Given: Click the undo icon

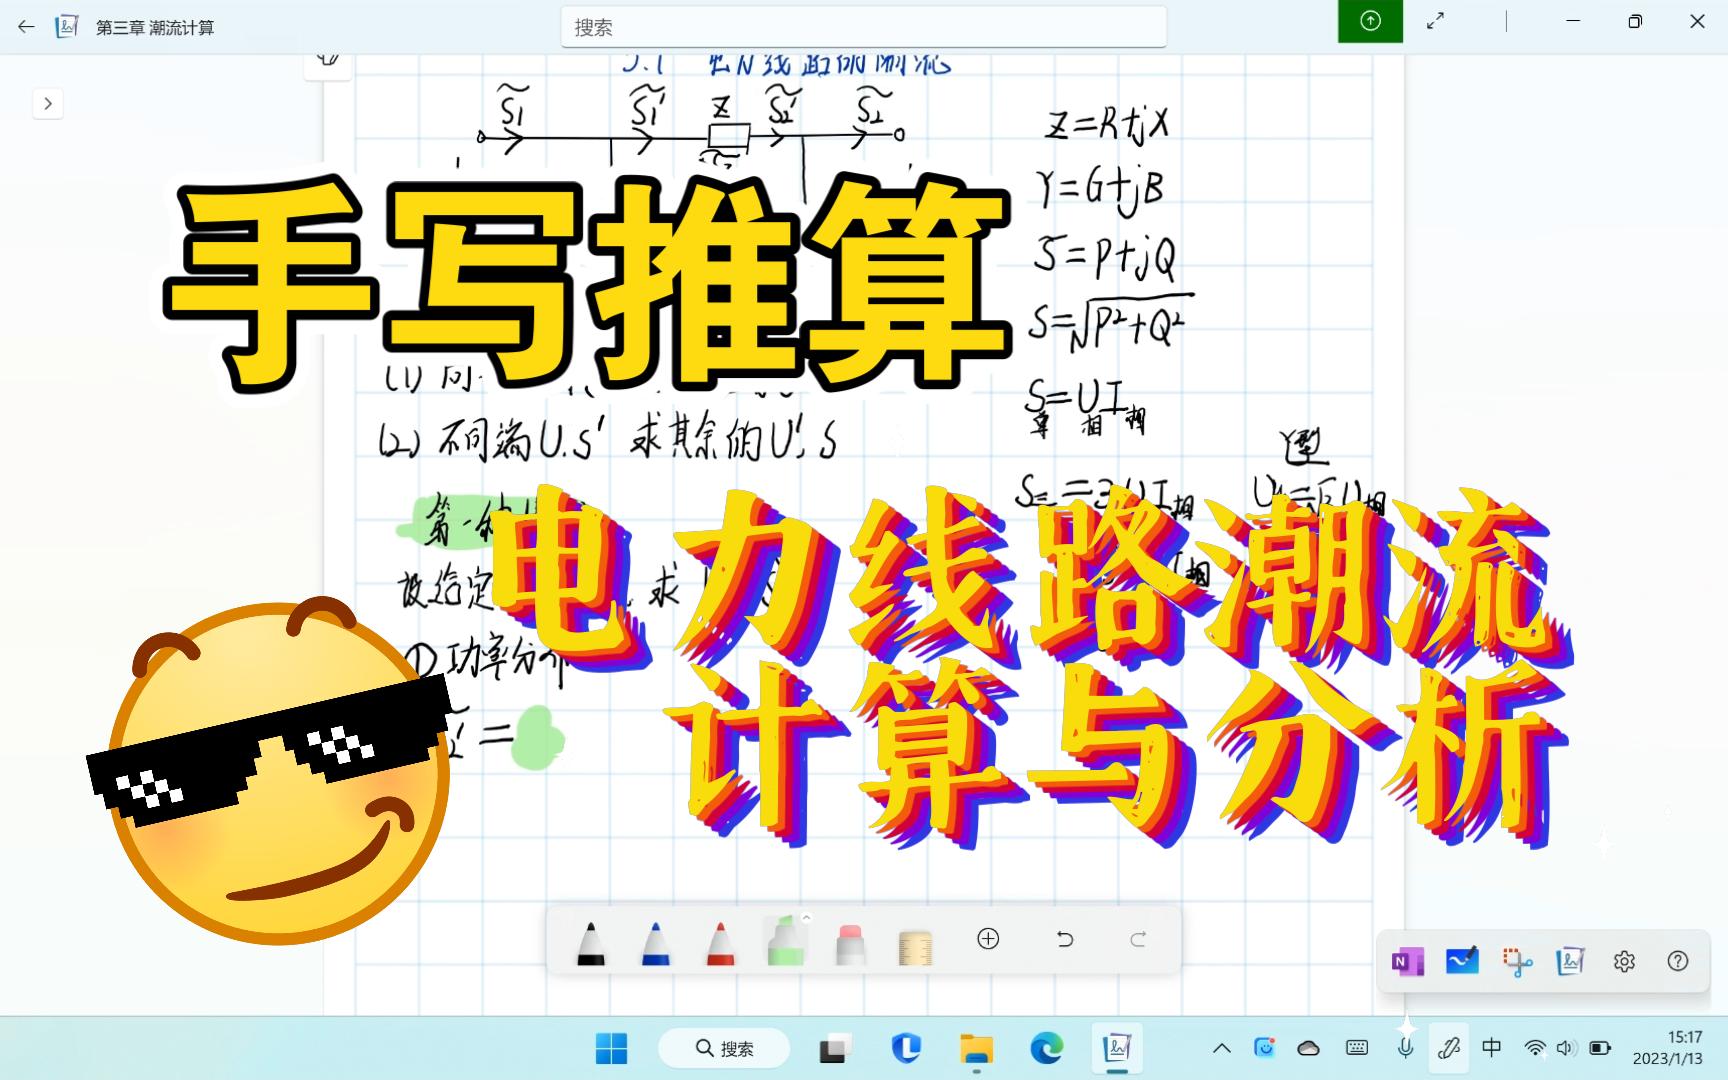Looking at the screenshot, I should click(1064, 939).
